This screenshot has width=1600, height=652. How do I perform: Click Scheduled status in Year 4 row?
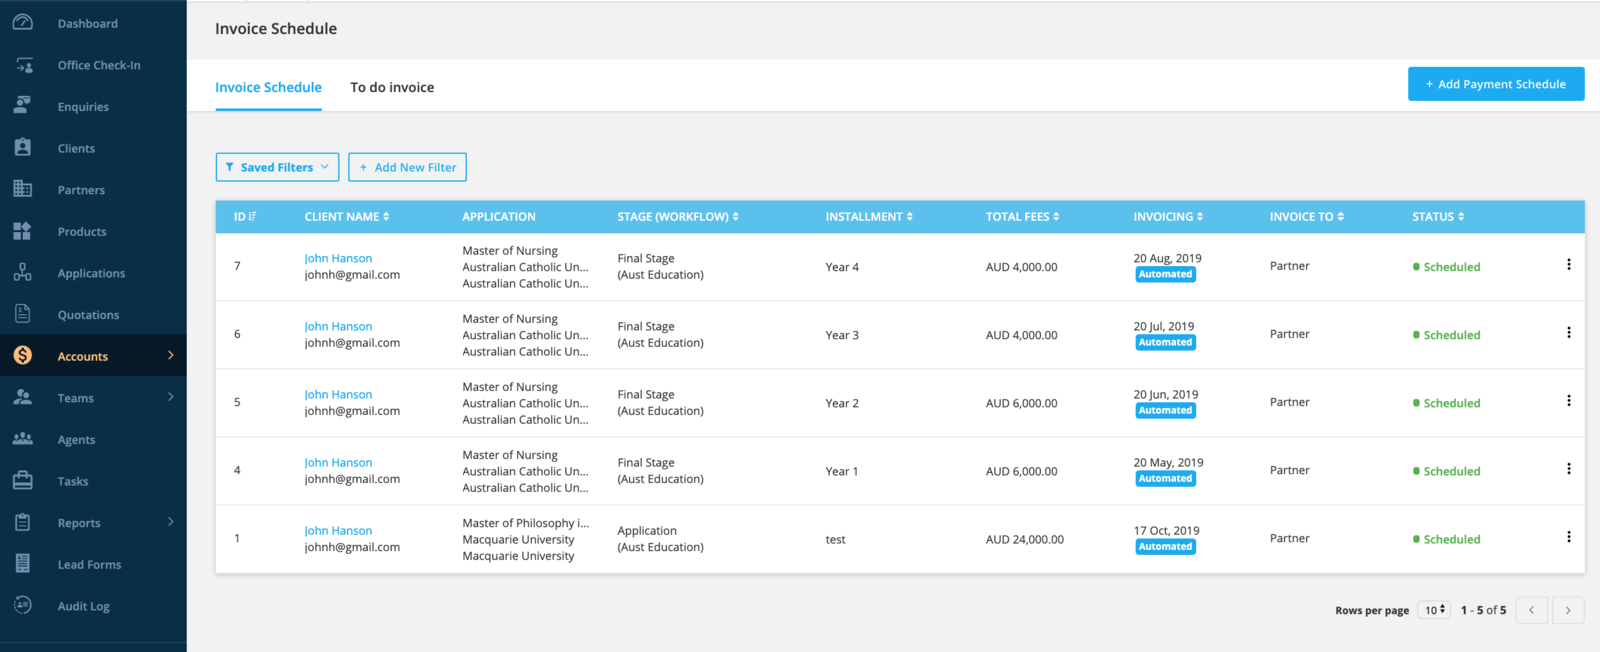point(1446,267)
